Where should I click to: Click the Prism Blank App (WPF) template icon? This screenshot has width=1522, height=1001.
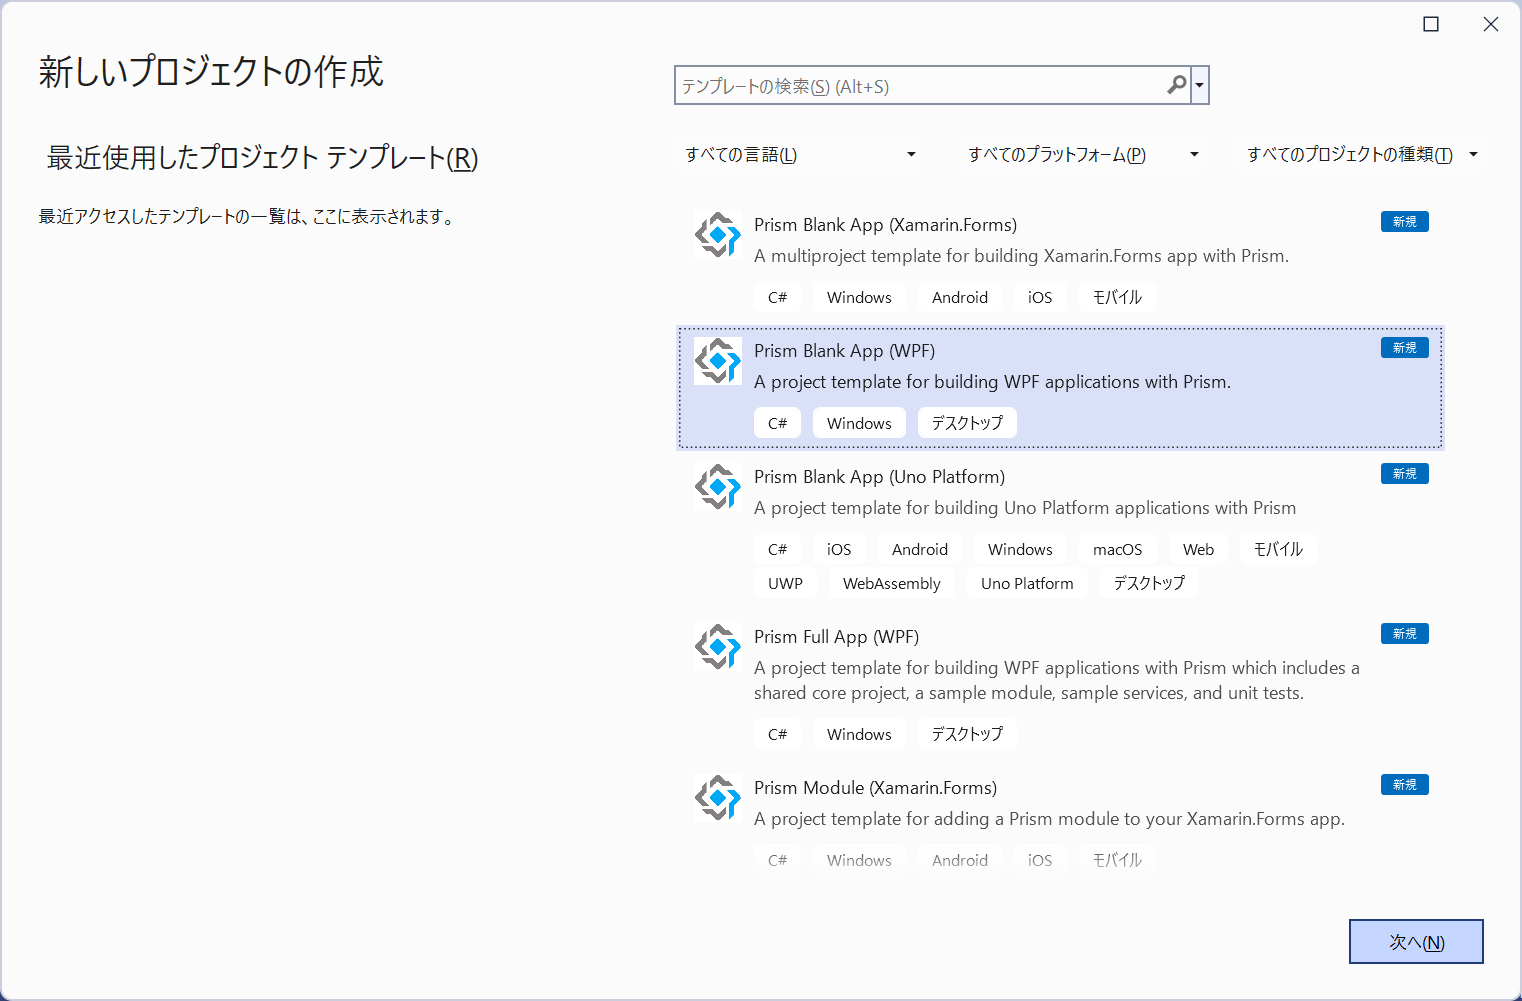tap(718, 361)
